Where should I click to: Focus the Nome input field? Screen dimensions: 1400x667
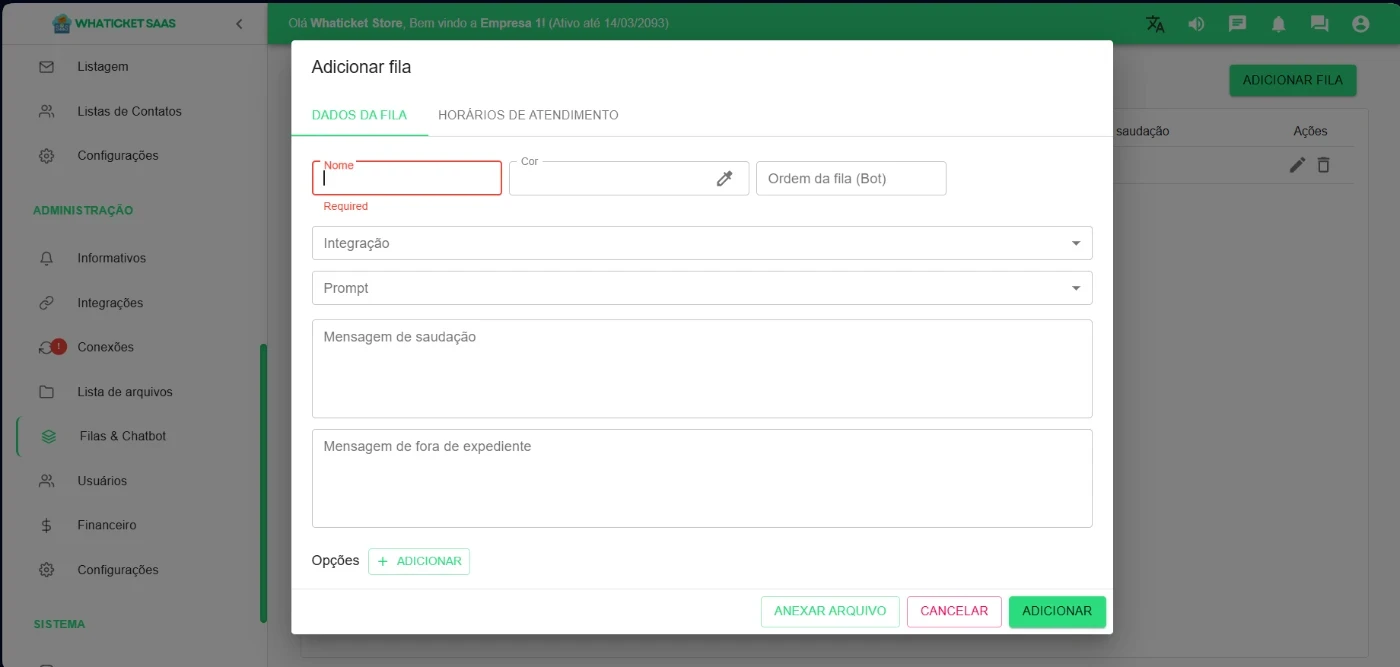click(x=407, y=179)
